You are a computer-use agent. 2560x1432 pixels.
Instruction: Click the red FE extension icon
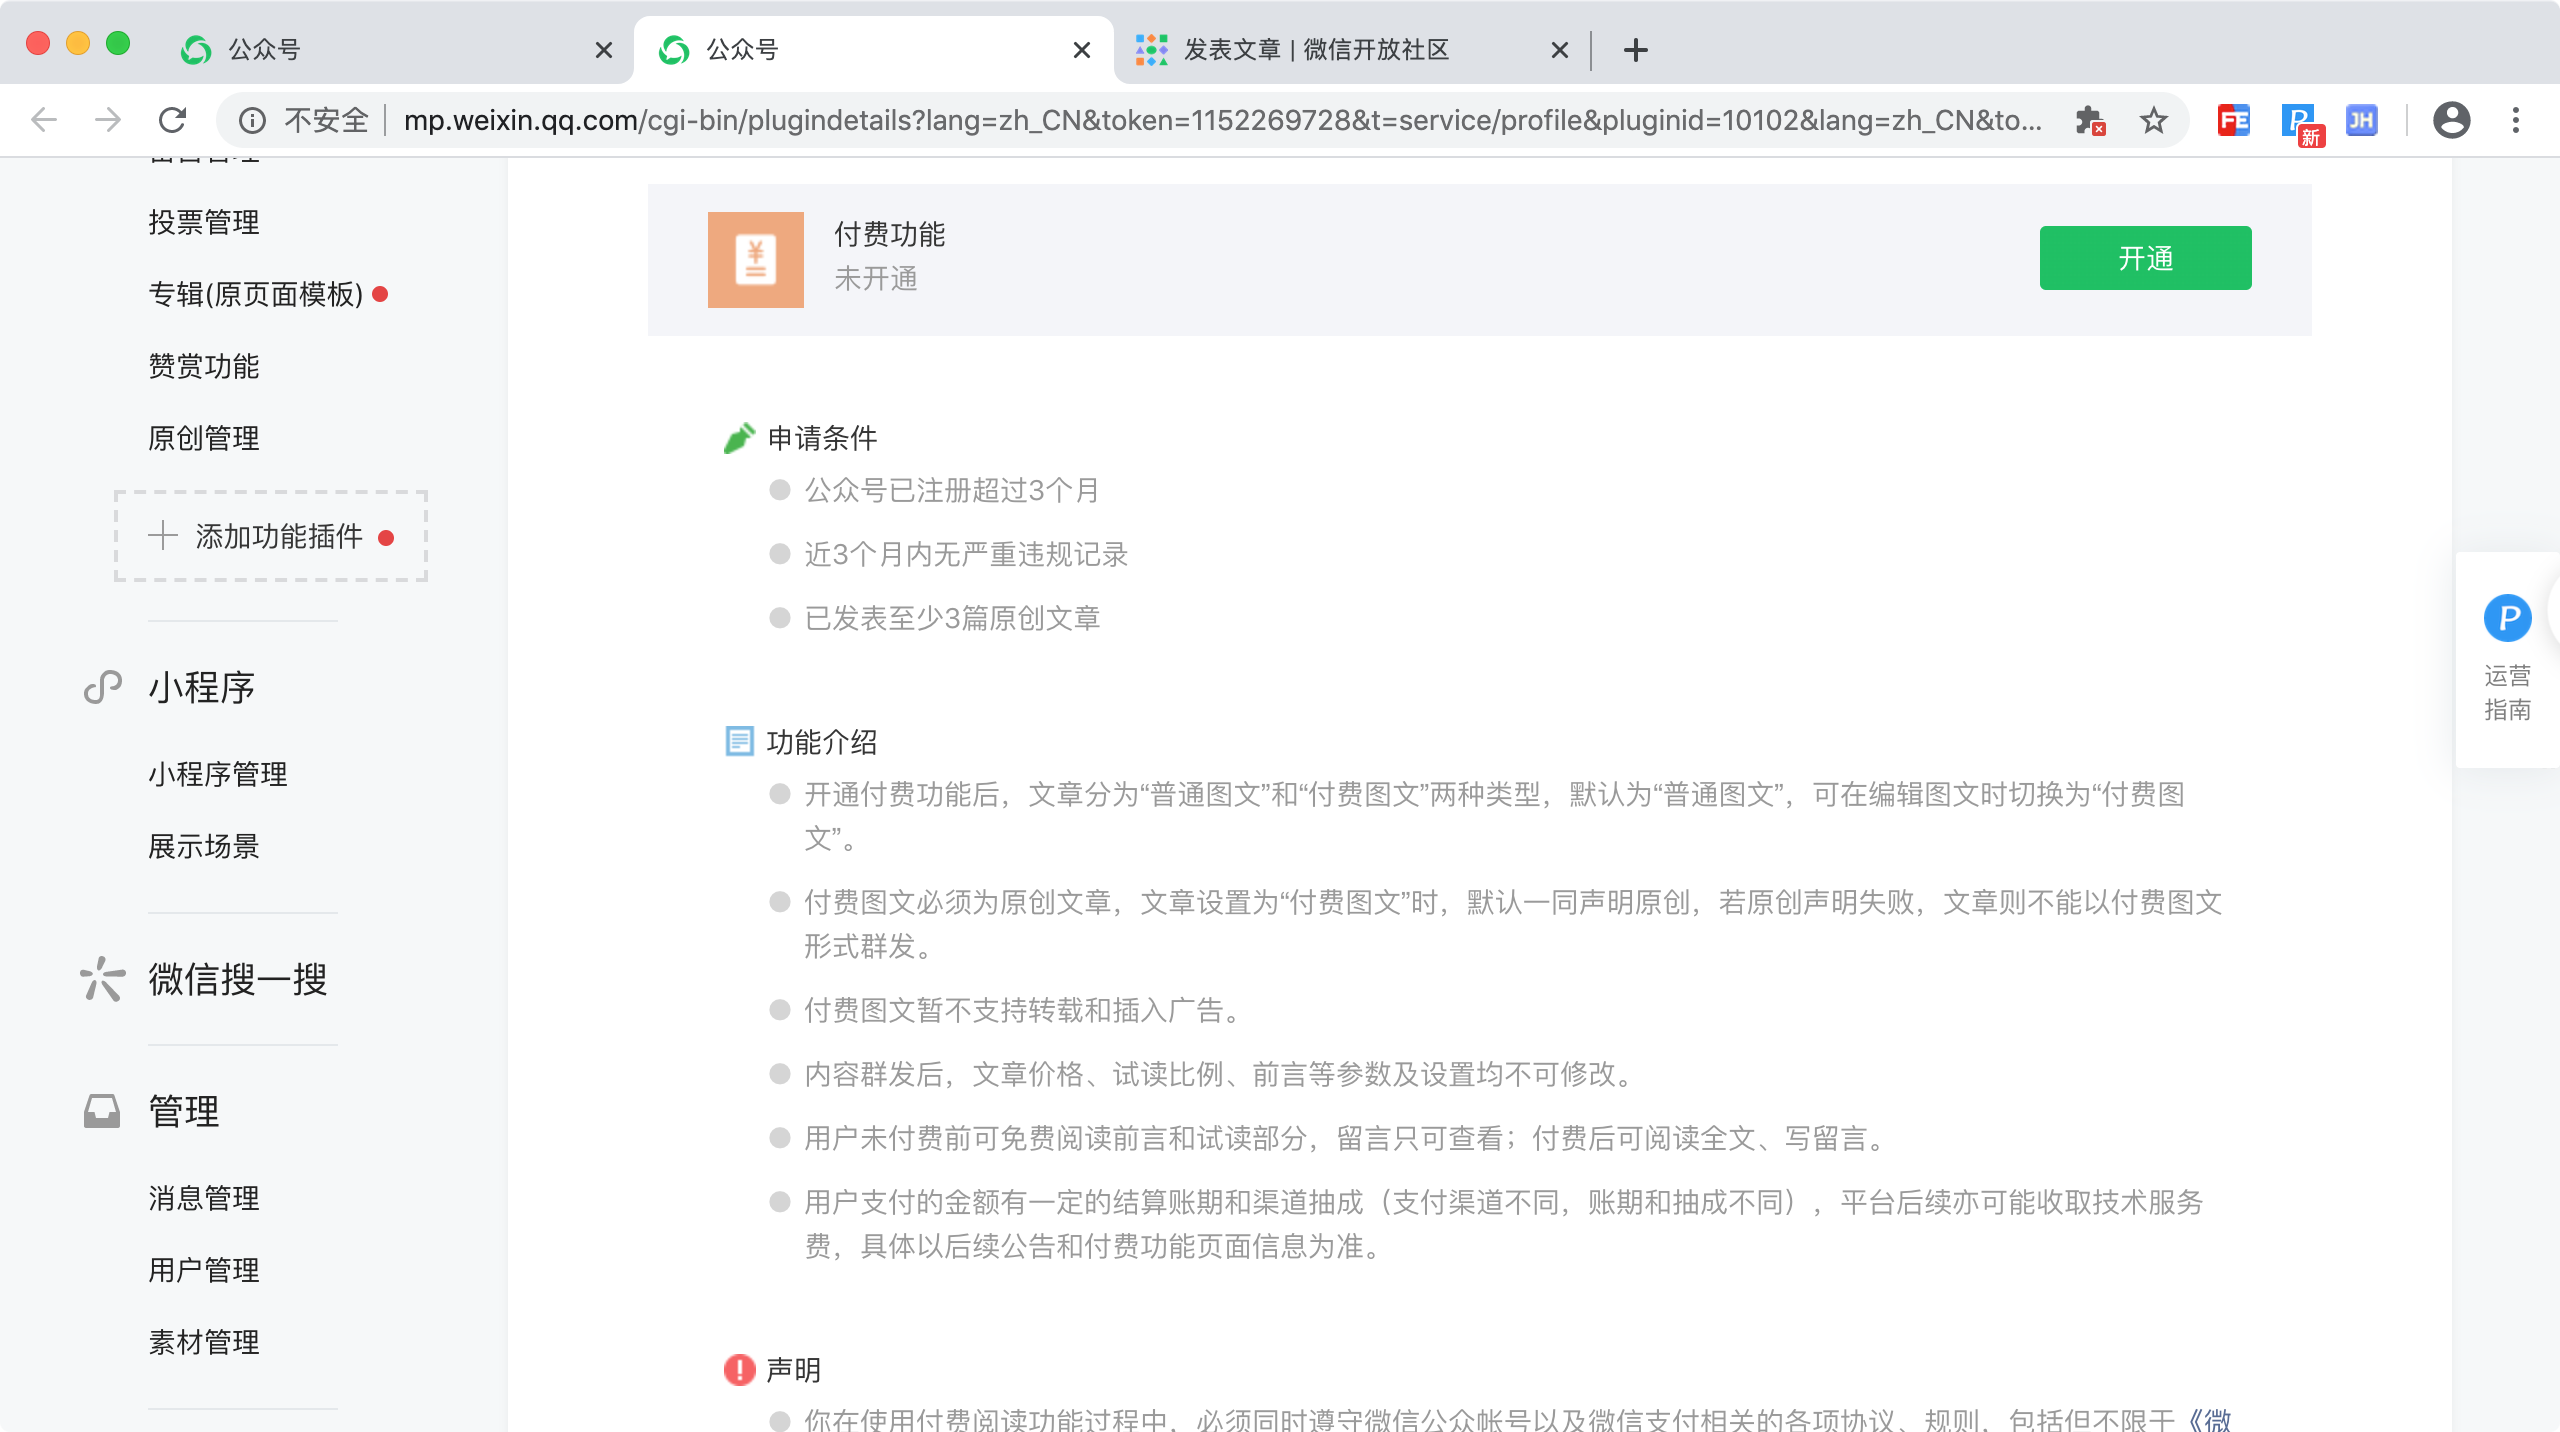click(x=2233, y=121)
